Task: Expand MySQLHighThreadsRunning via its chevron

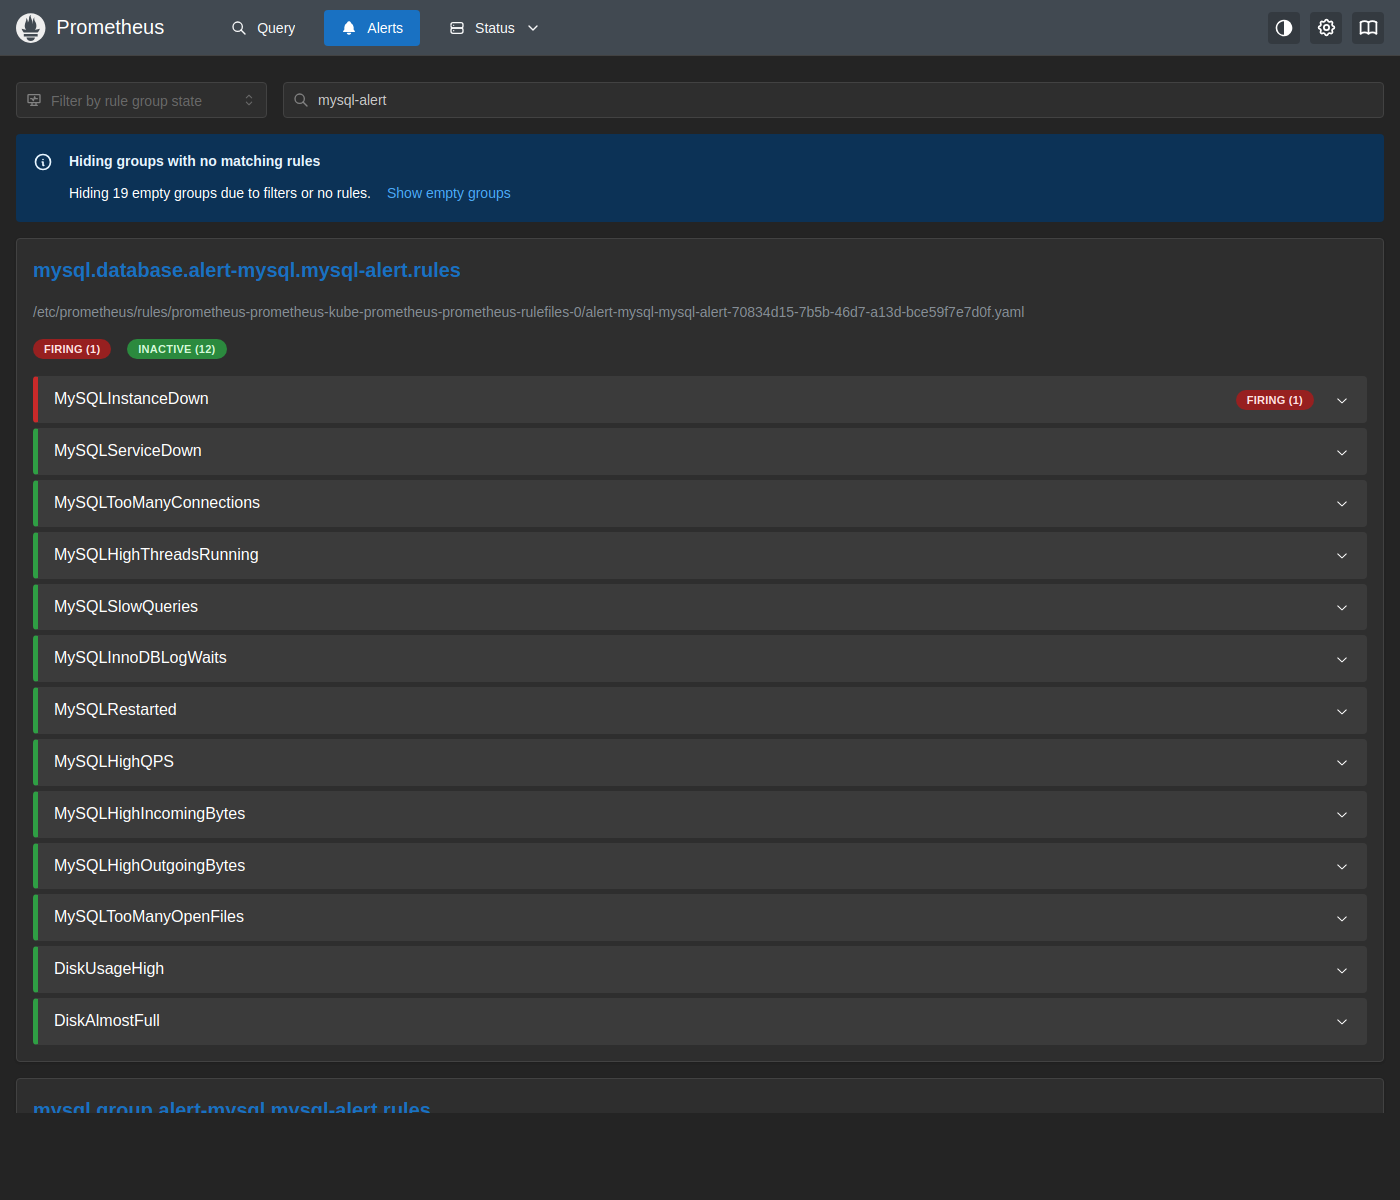Action: pos(1342,556)
